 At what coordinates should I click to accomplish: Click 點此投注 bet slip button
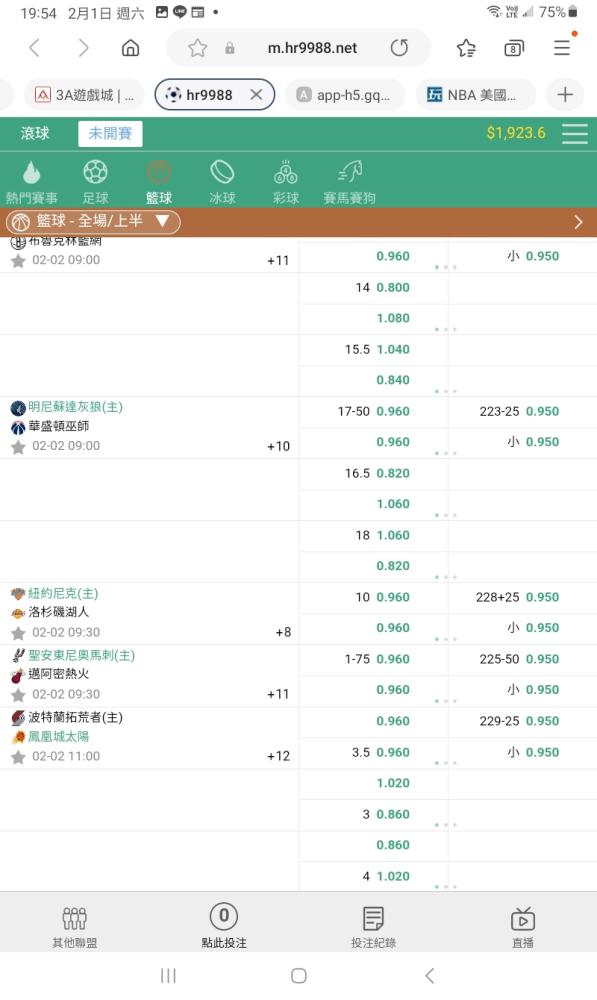(x=224, y=927)
